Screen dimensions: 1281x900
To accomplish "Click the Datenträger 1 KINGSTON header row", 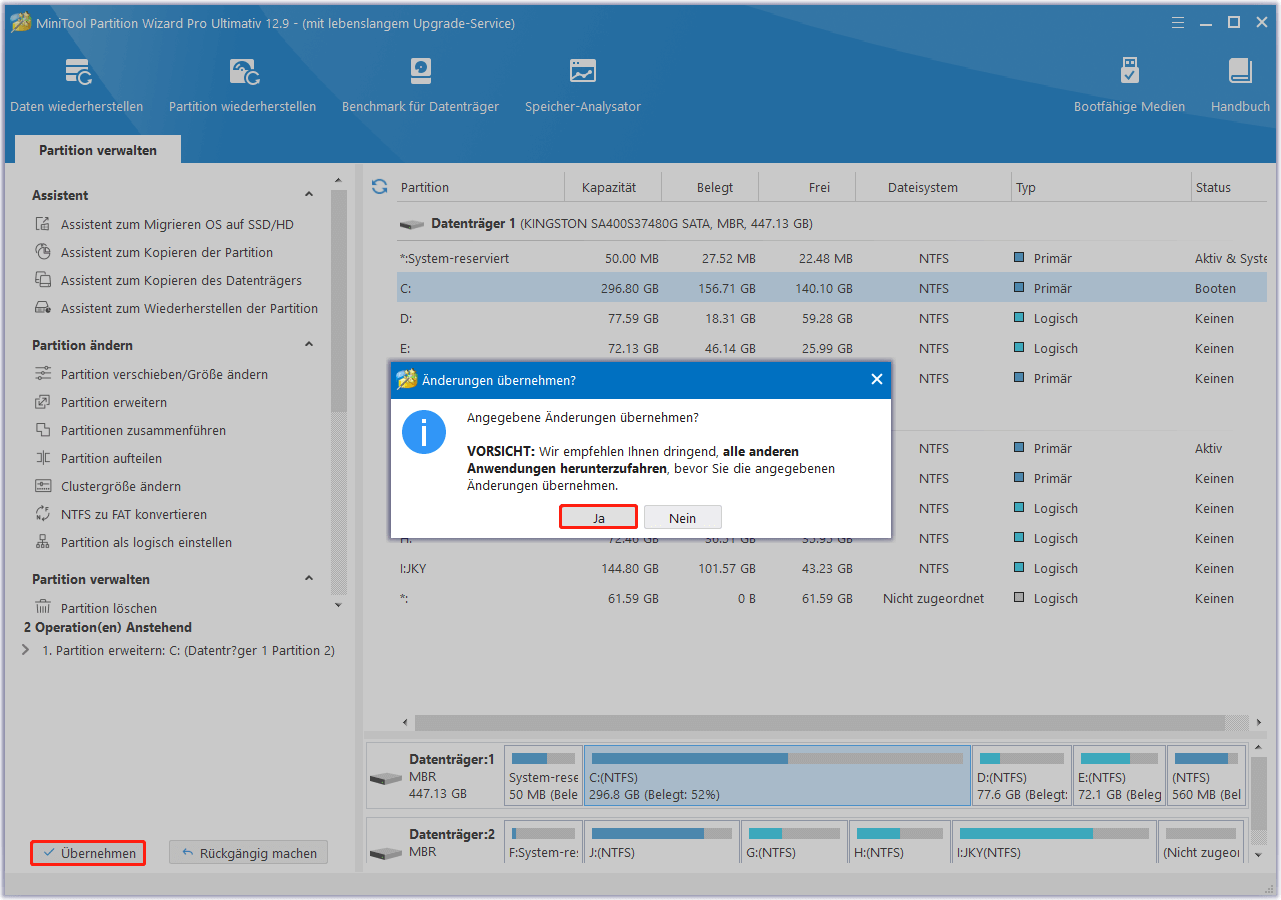I will tap(832, 224).
